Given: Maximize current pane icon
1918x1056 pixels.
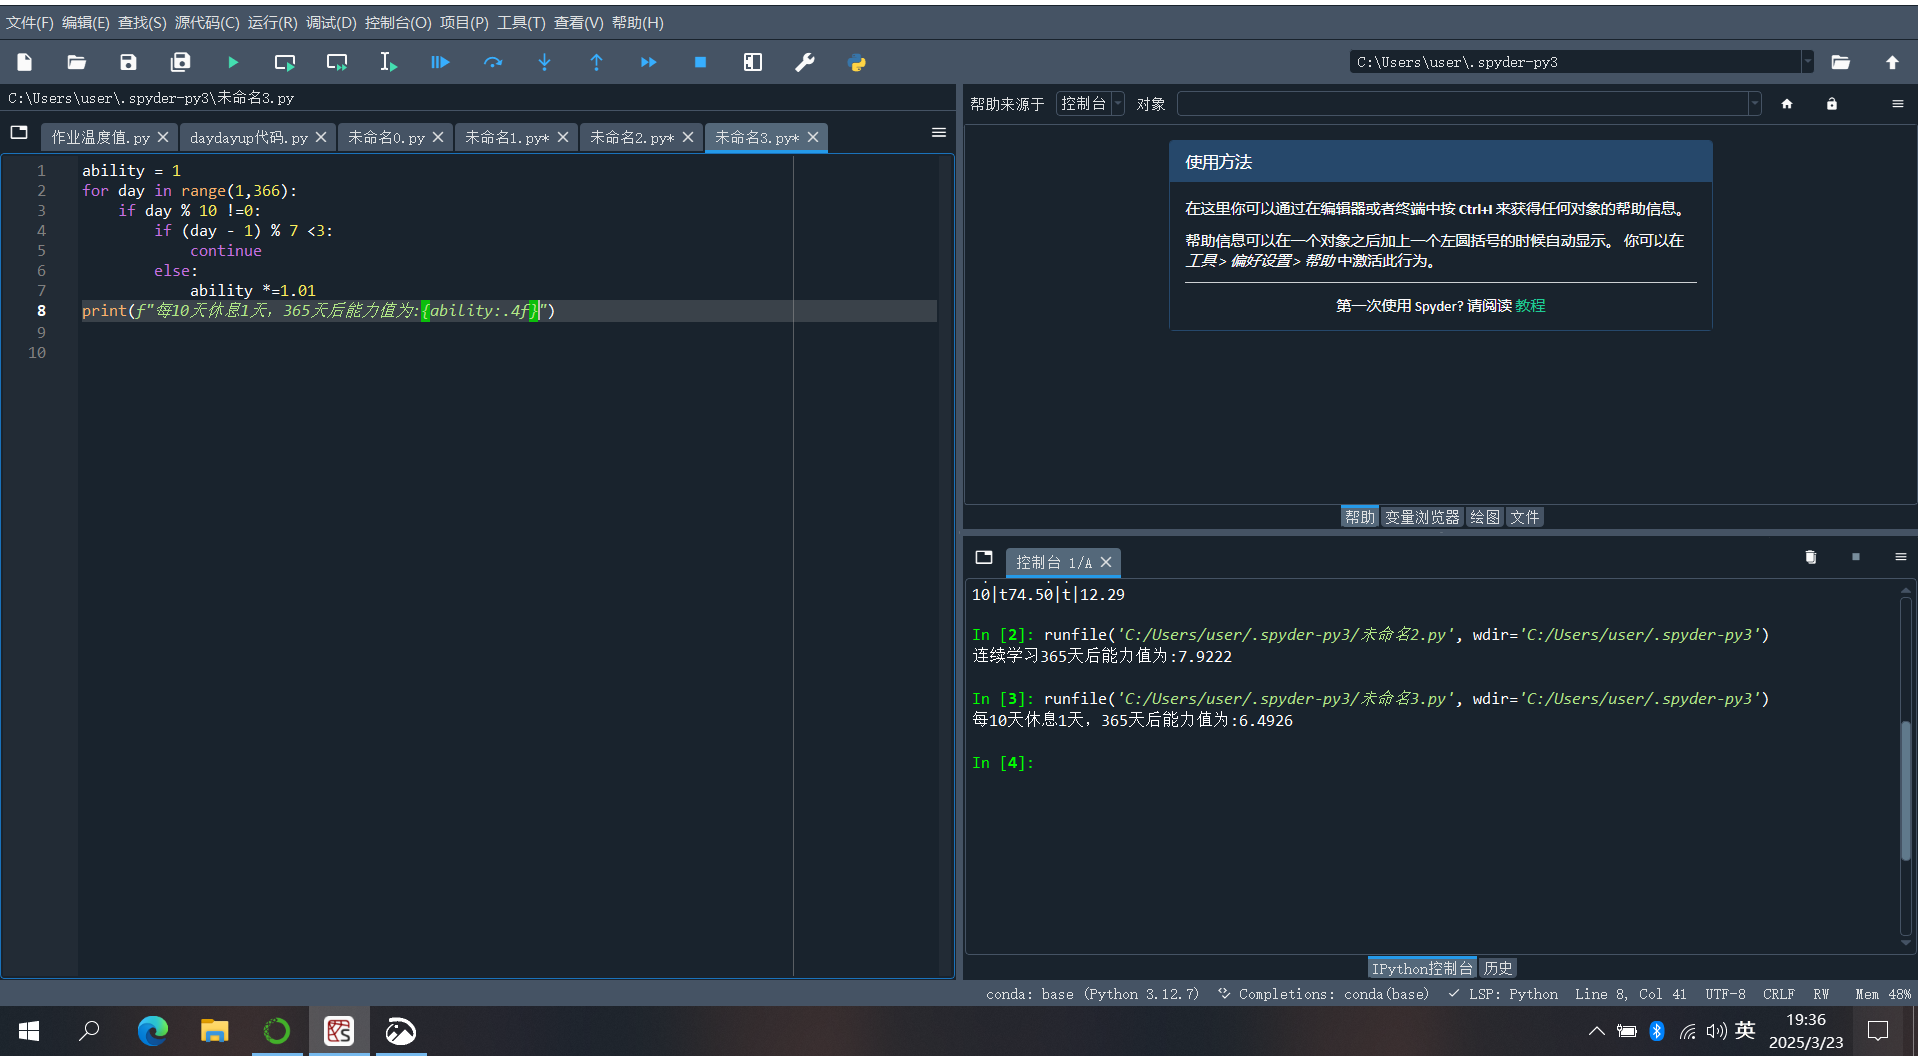Looking at the screenshot, I should click(753, 62).
